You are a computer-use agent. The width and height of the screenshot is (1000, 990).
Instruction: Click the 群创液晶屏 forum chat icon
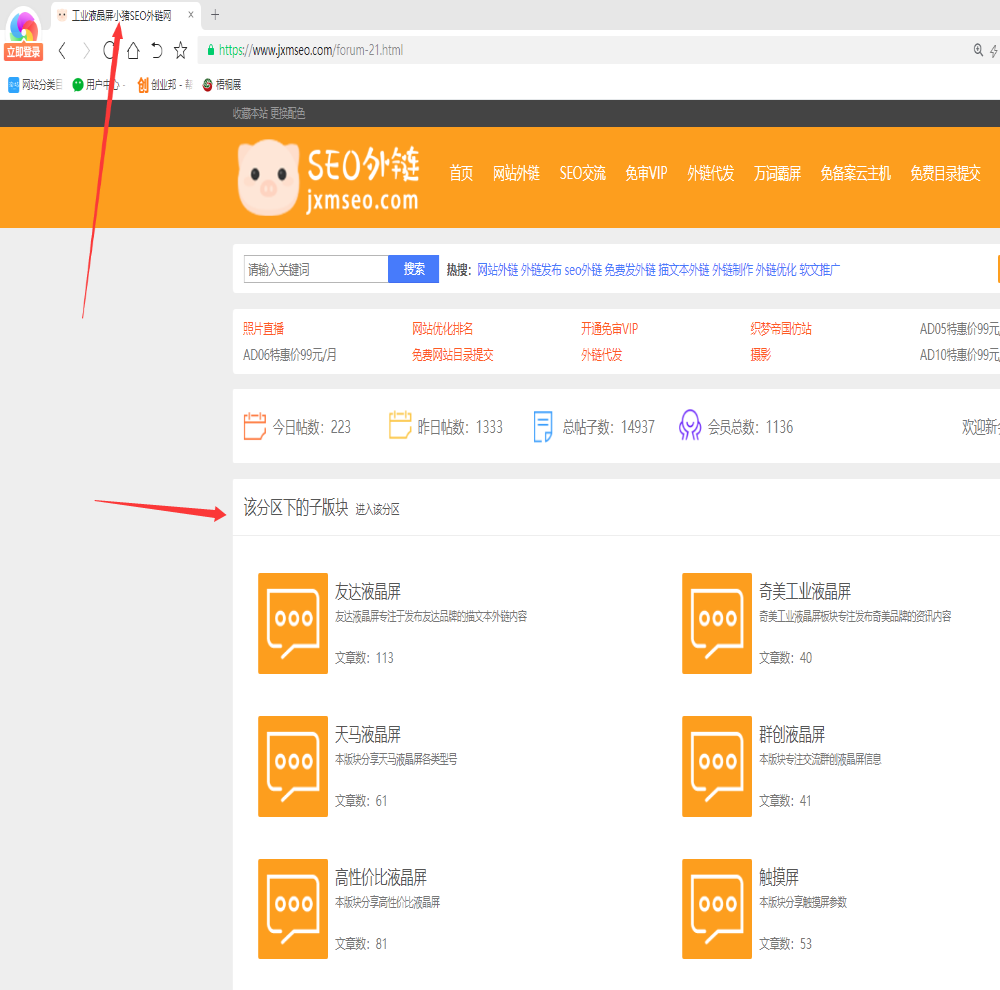pyautogui.click(x=717, y=766)
